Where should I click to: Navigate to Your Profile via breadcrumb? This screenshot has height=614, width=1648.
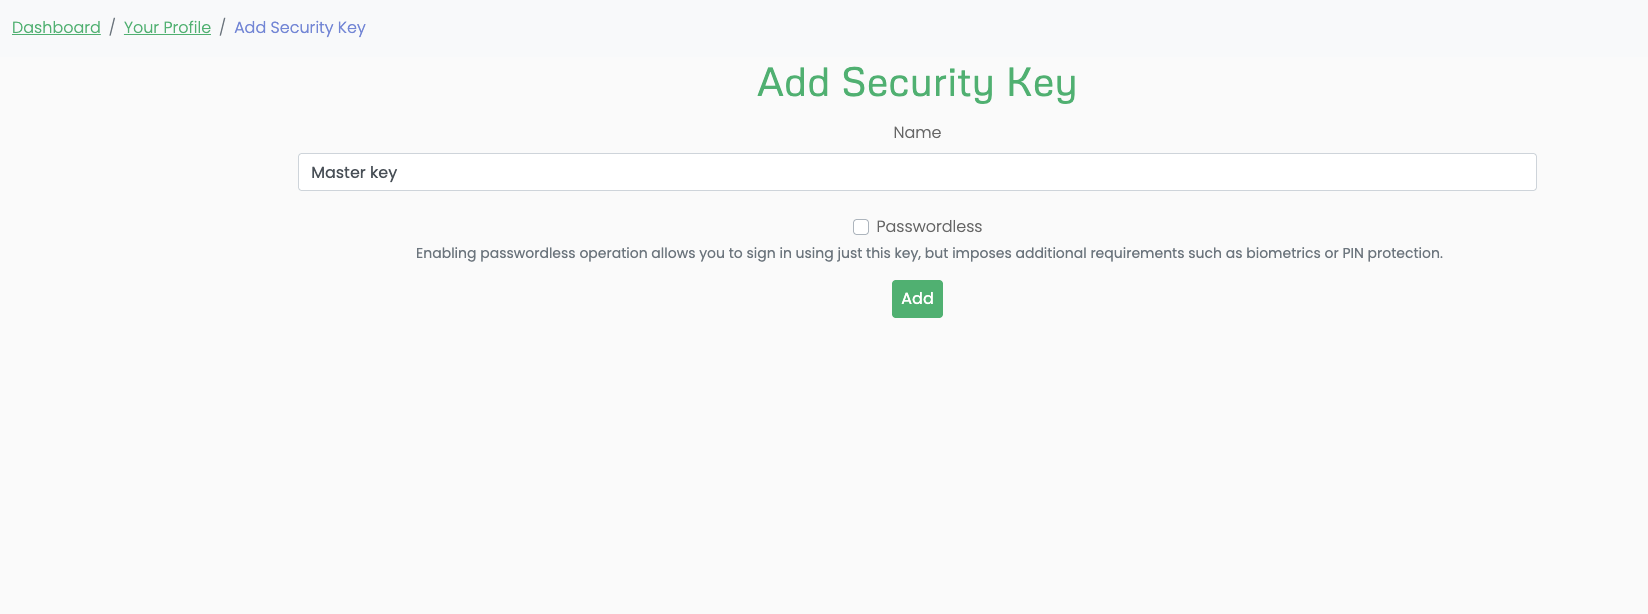(x=167, y=27)
